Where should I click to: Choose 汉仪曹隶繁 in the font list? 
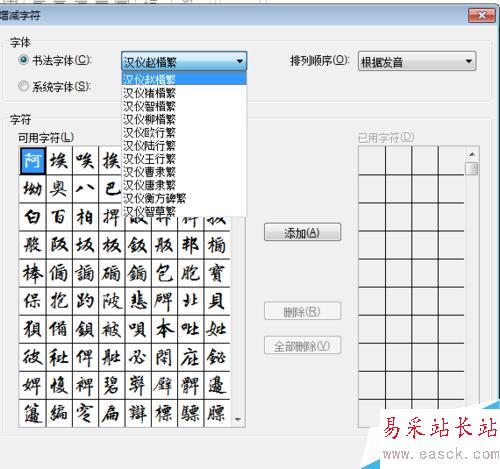[x=184, y=172]
